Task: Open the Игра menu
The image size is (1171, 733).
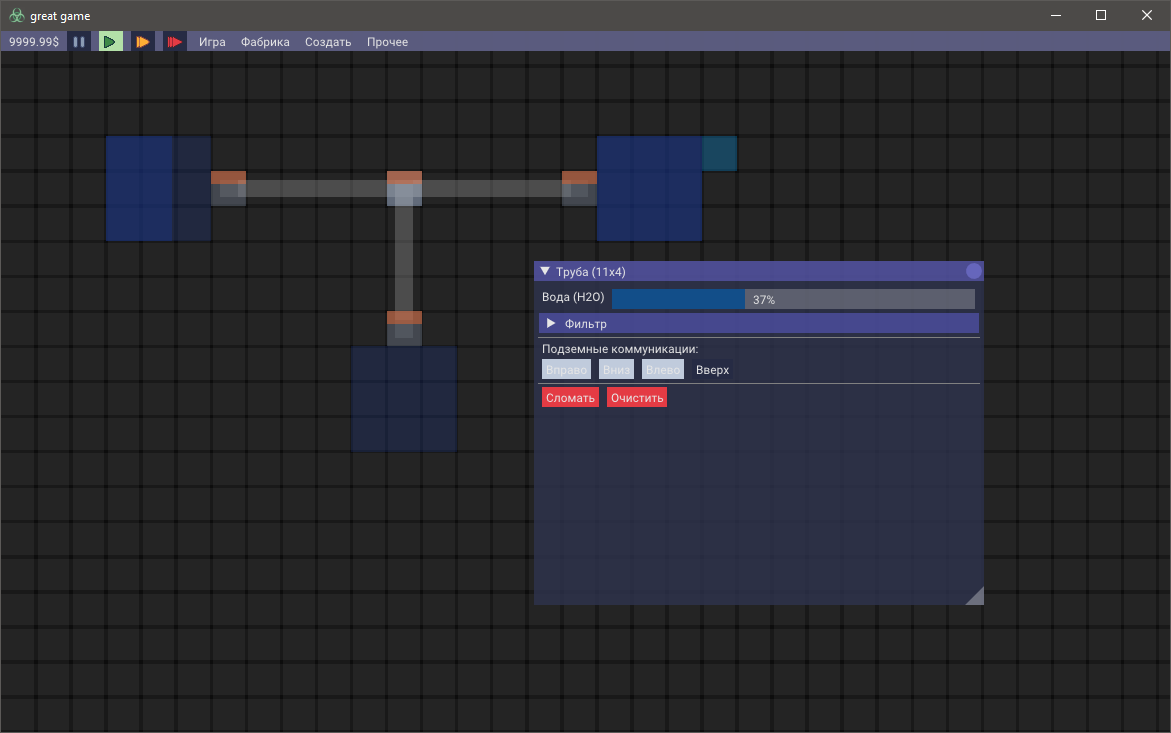Action: [212, 42]
